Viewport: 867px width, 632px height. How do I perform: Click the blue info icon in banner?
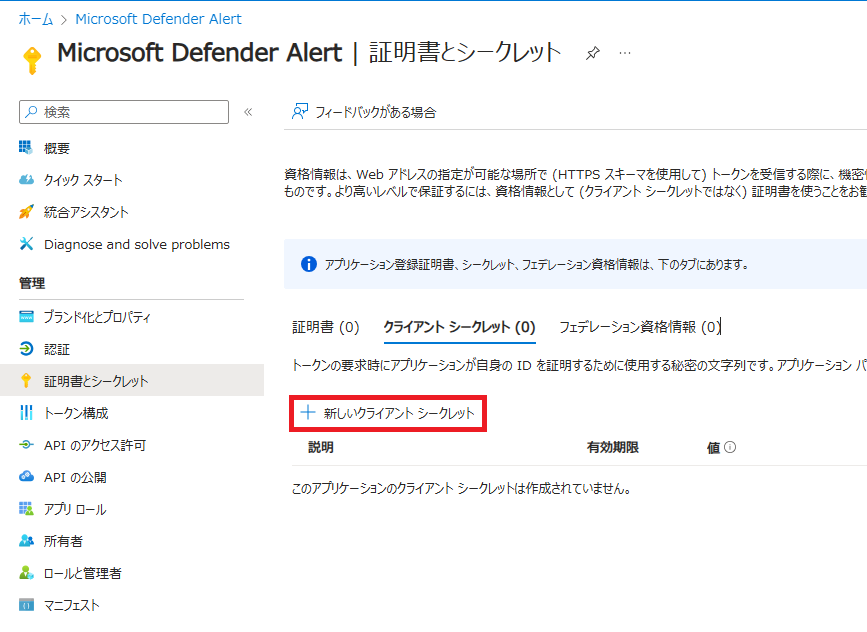[x=309, y=264]
